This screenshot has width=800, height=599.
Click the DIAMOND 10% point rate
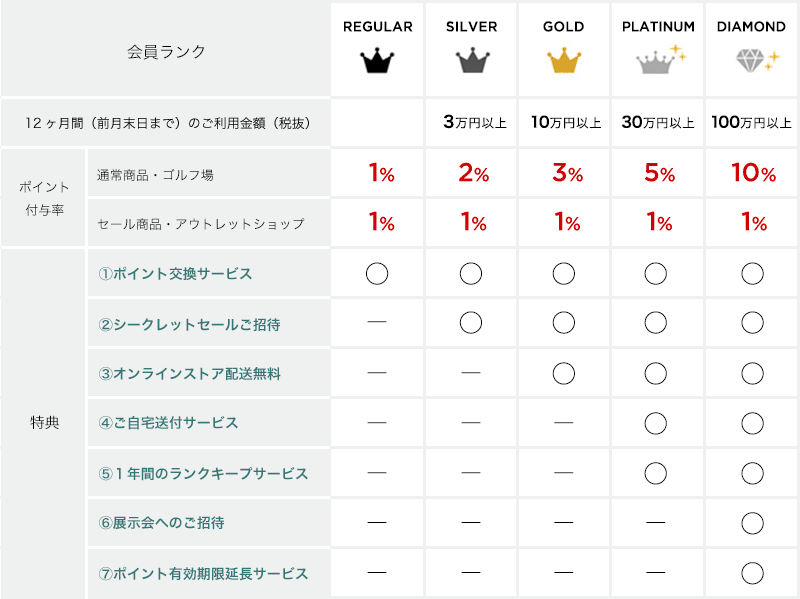[754, 173]
